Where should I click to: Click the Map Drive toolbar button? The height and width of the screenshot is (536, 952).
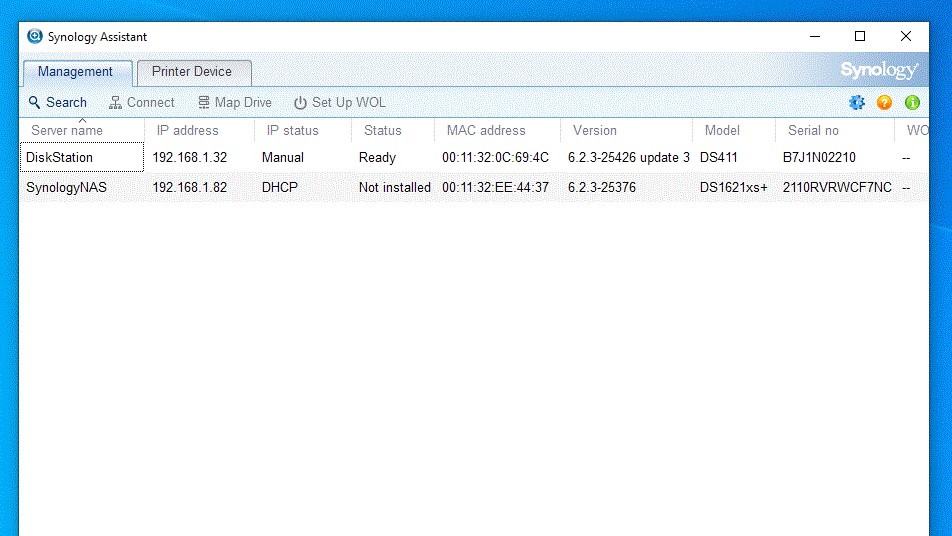click(x=234, y=103)
